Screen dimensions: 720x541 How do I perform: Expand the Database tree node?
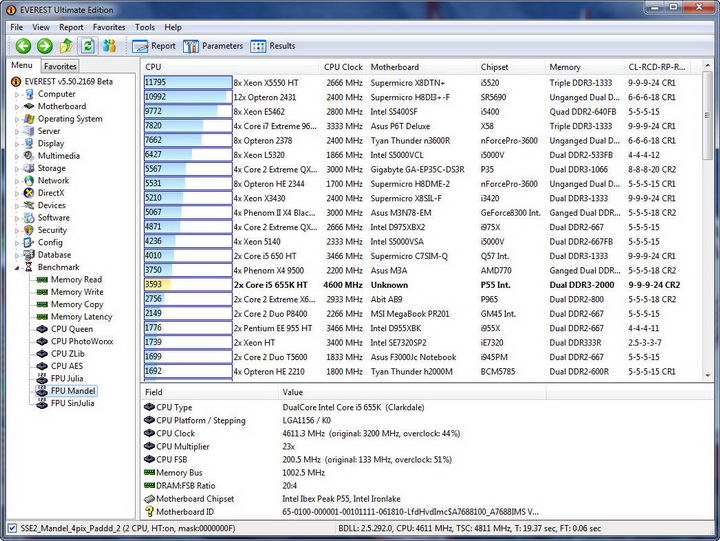pyautogui.click(x=17, y=256)
